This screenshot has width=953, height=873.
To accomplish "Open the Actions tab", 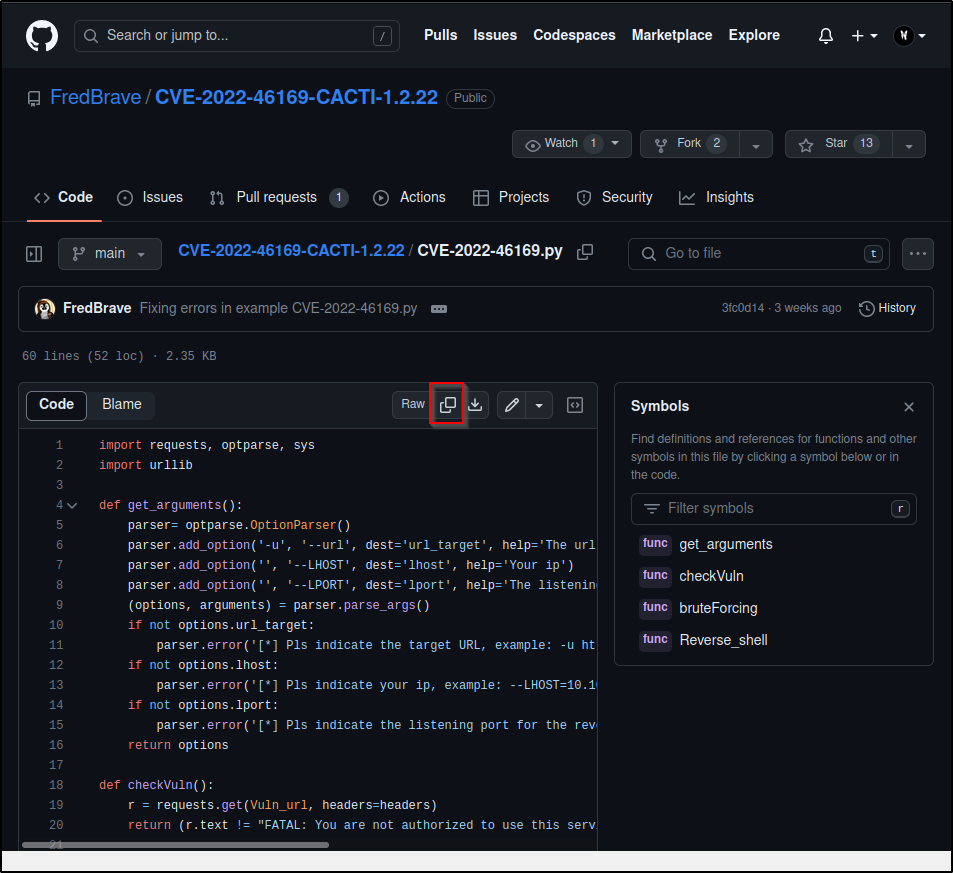I will pos(409,198).
